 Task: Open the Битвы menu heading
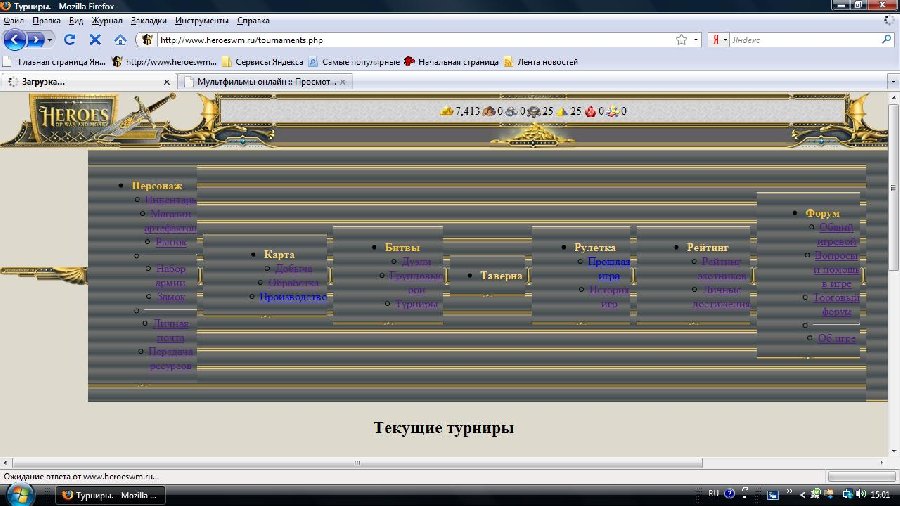click(x=402, y=247)
